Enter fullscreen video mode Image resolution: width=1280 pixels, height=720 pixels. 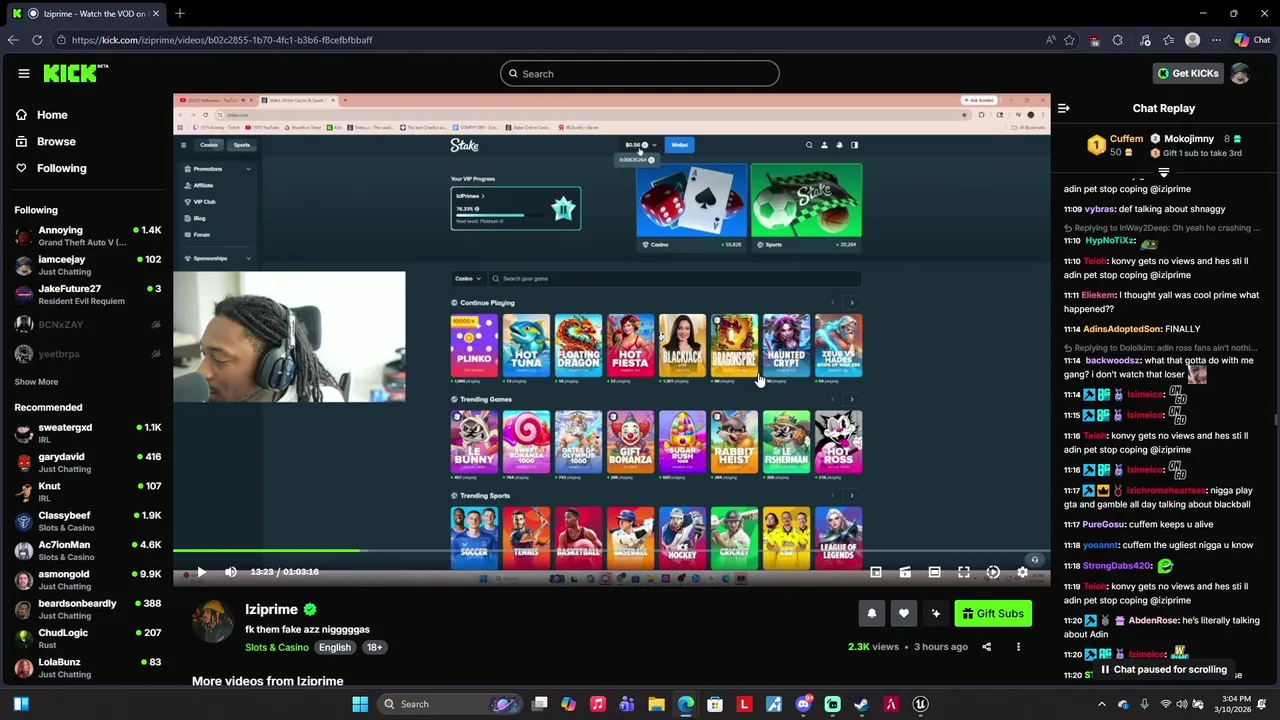pyautogui.click(x=964, y=572)
